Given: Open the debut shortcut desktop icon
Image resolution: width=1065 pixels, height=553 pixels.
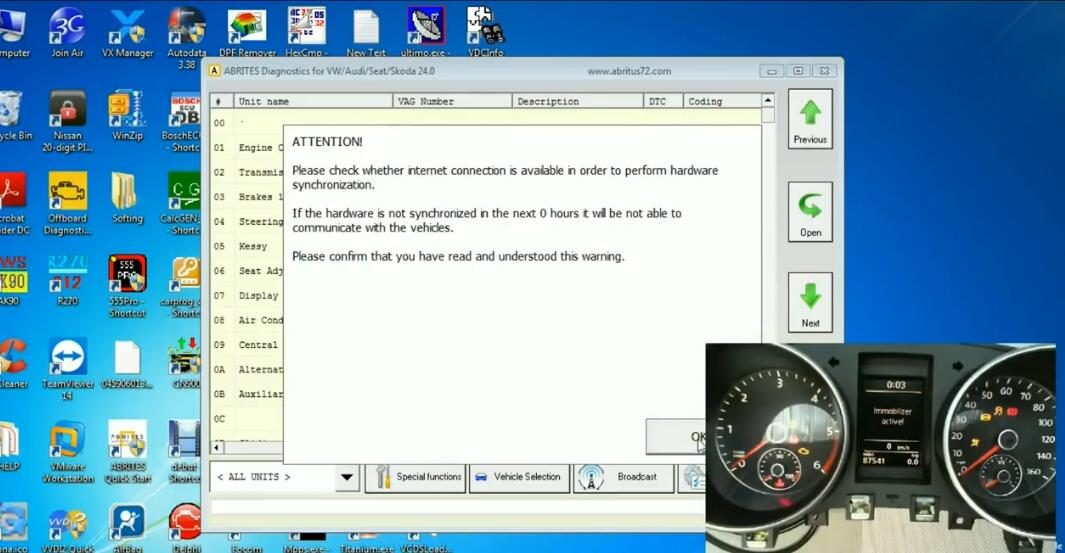Looking at the screenshot, I should 183,452.
